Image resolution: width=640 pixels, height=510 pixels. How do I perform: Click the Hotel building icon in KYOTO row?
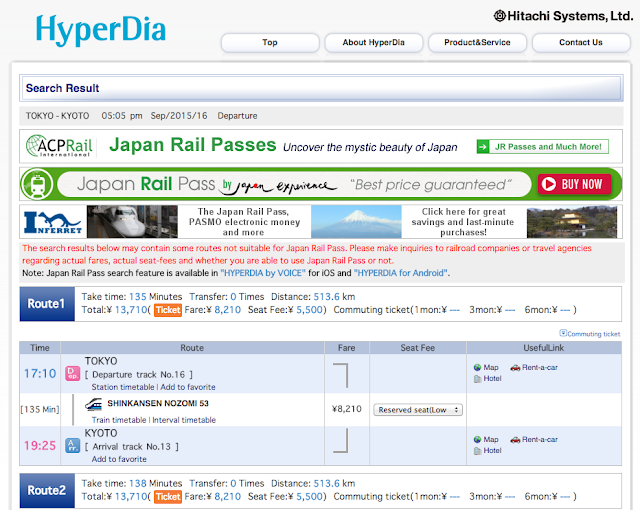coord(478,451)
